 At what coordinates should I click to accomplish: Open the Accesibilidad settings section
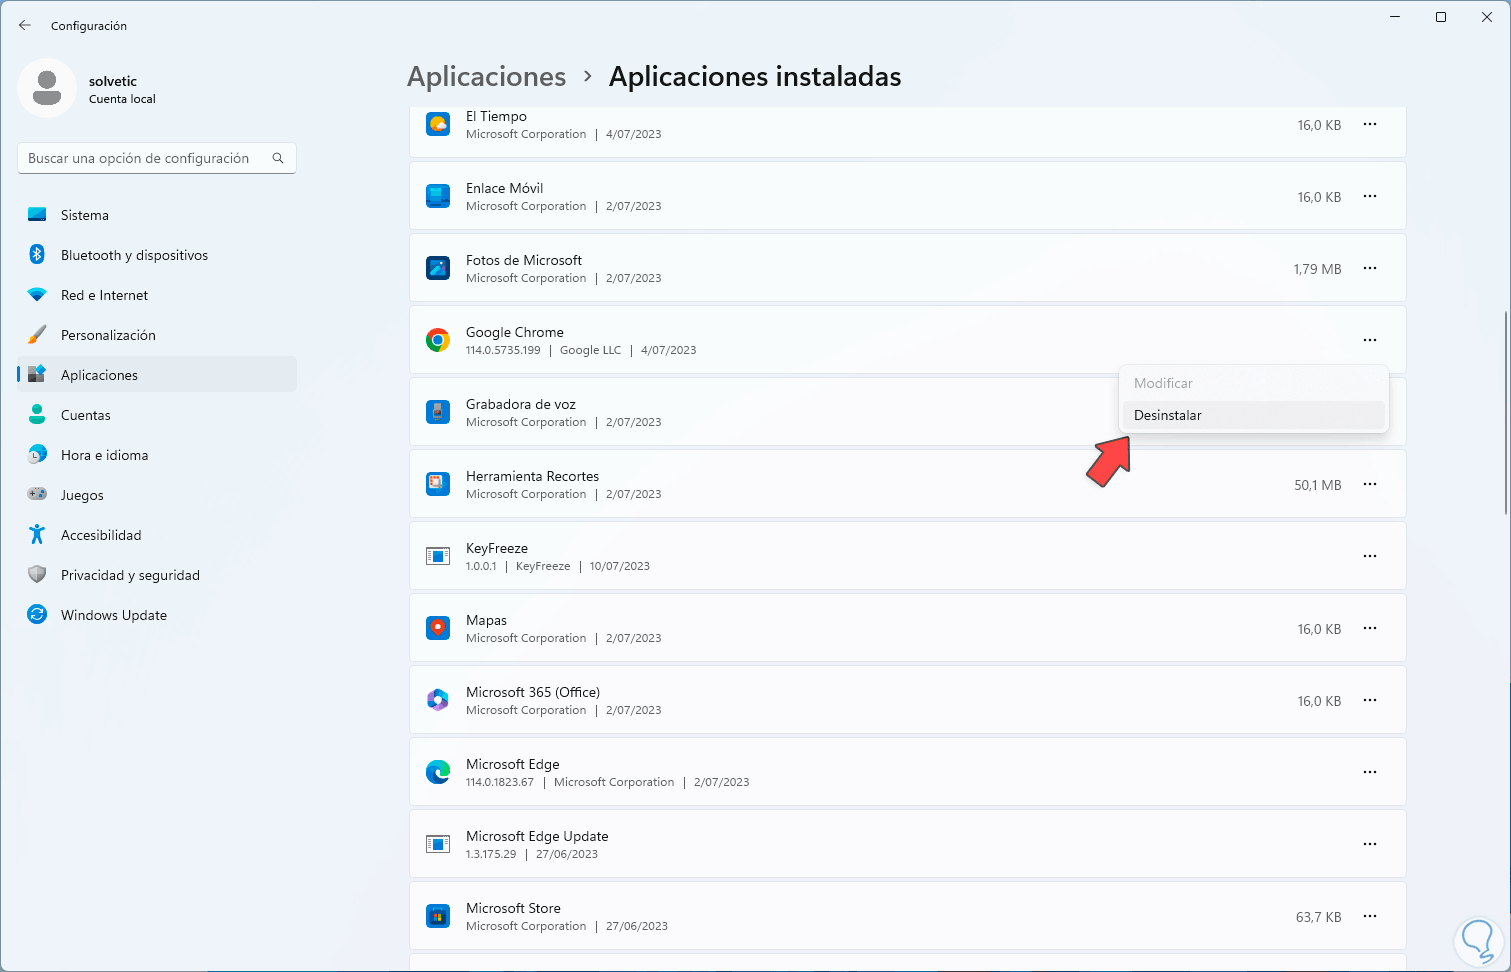click(x=157, y=535)
